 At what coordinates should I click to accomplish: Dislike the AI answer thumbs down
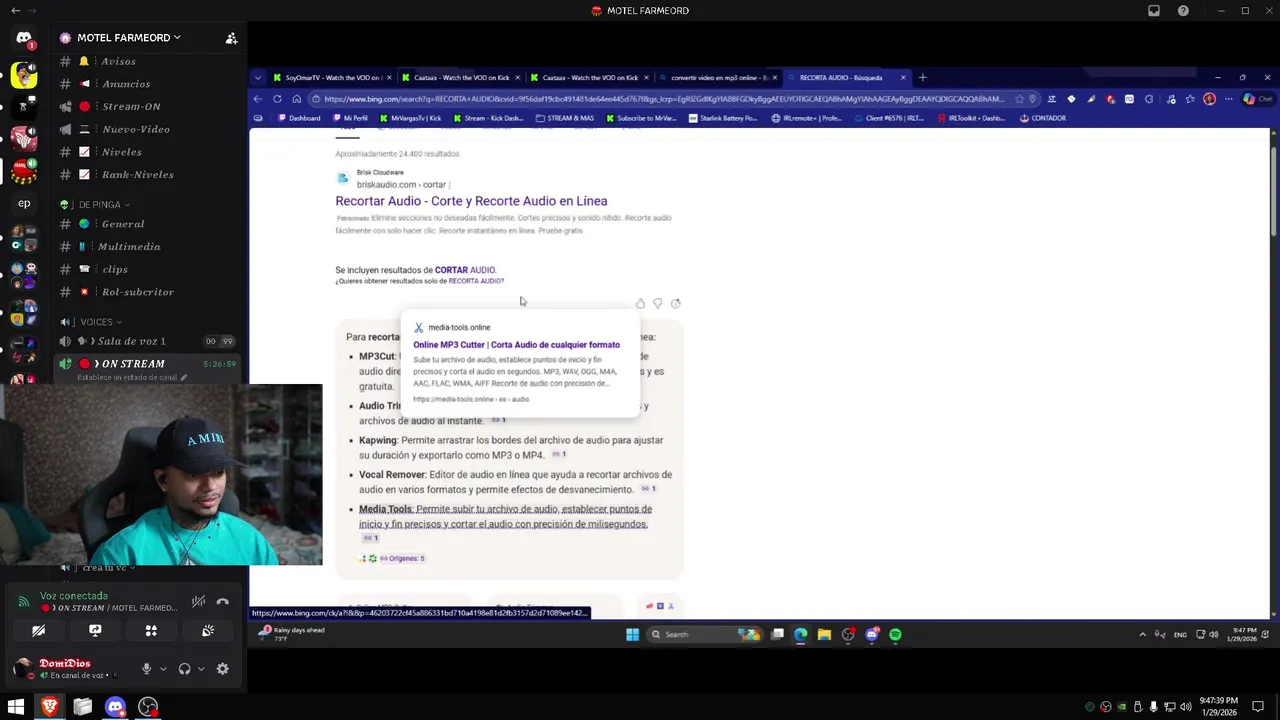pyautogui.click(x=657, y=303)
